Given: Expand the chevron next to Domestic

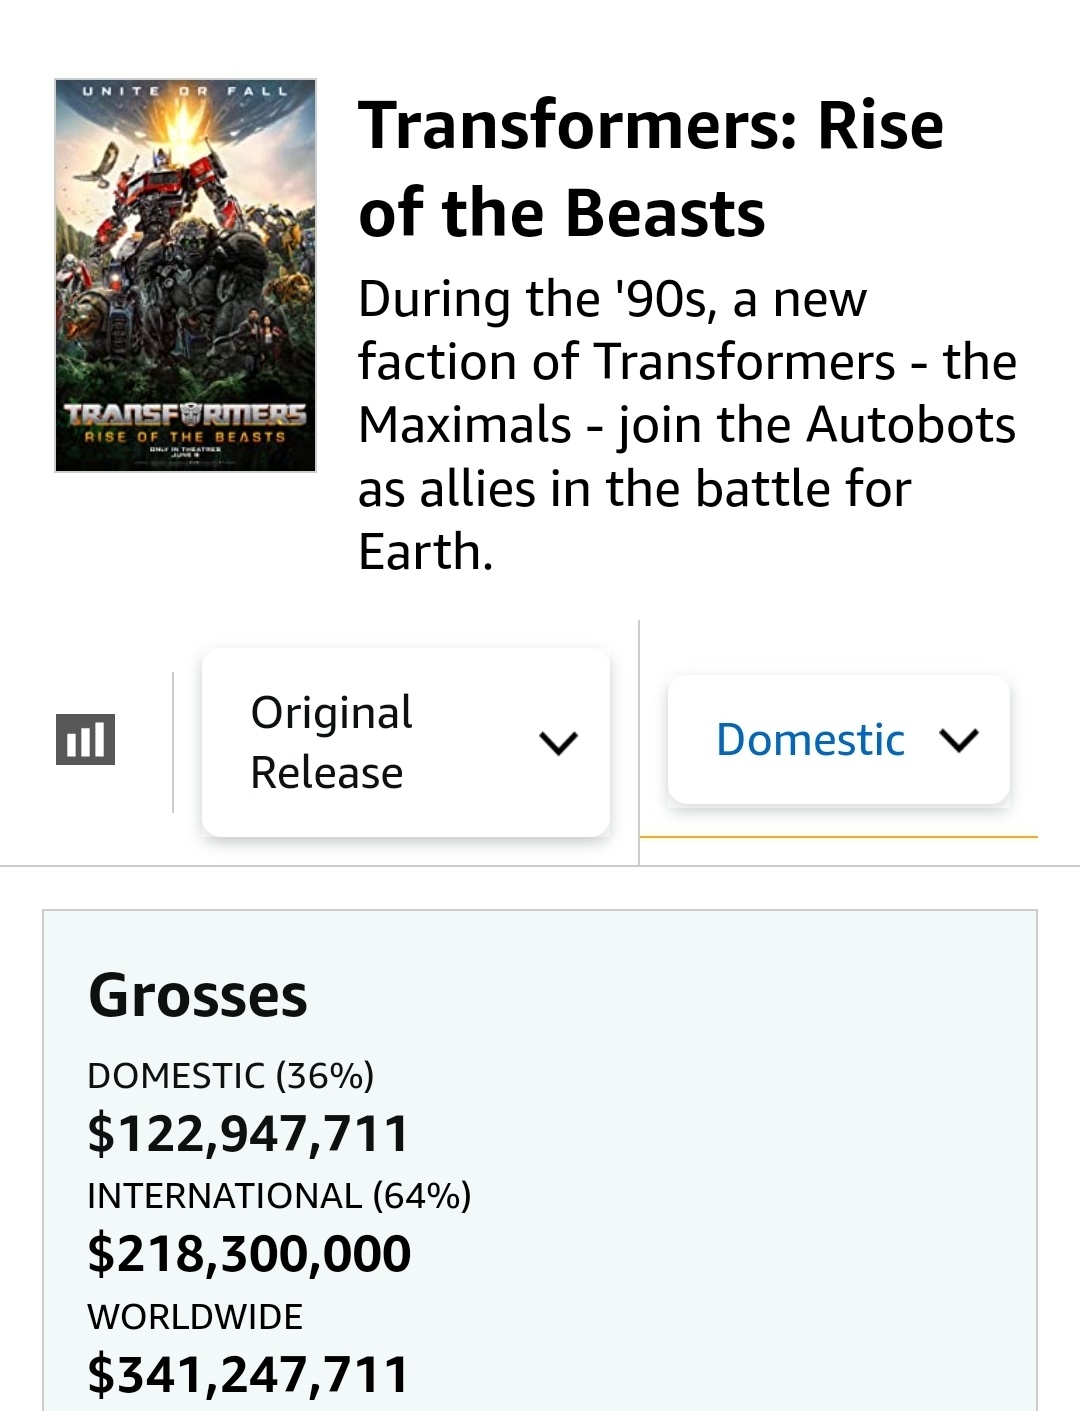Looking at the screenshot, I should click(x=959, y=740).
